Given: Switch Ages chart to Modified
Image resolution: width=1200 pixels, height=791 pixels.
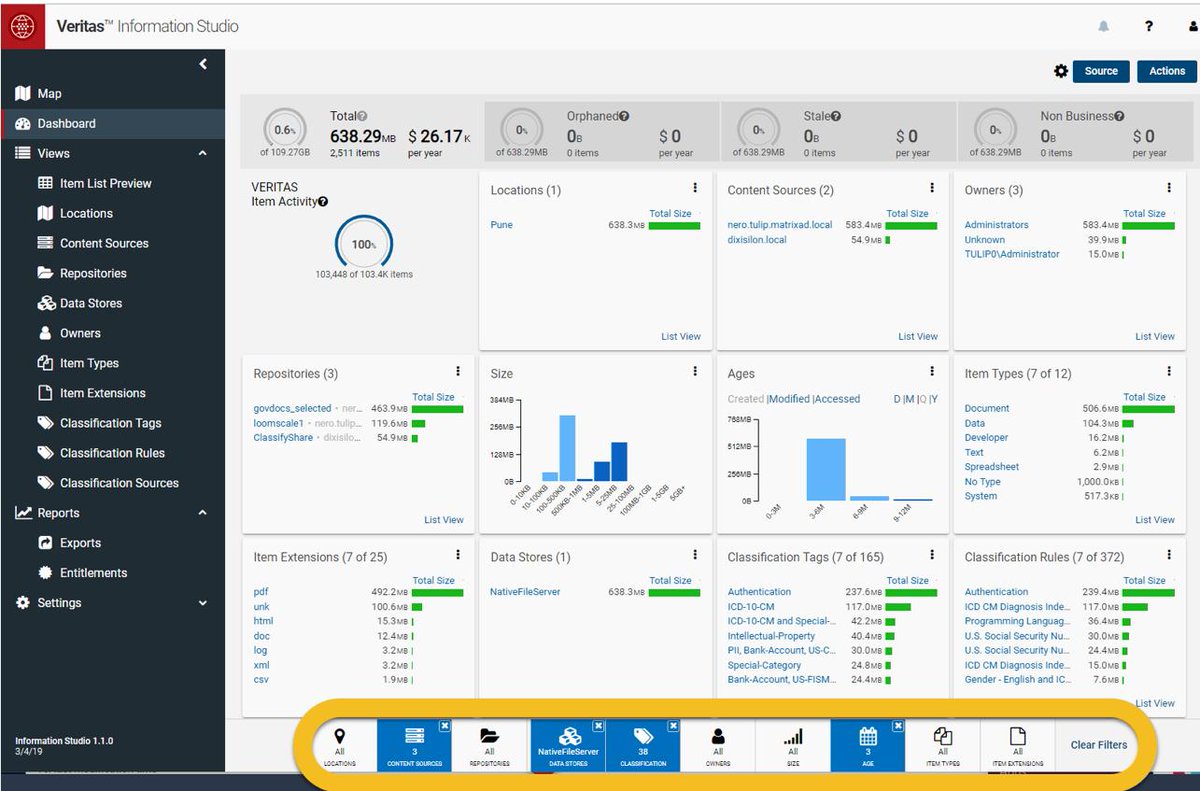Looking at the screenshot, I should (x=789, y=399).
